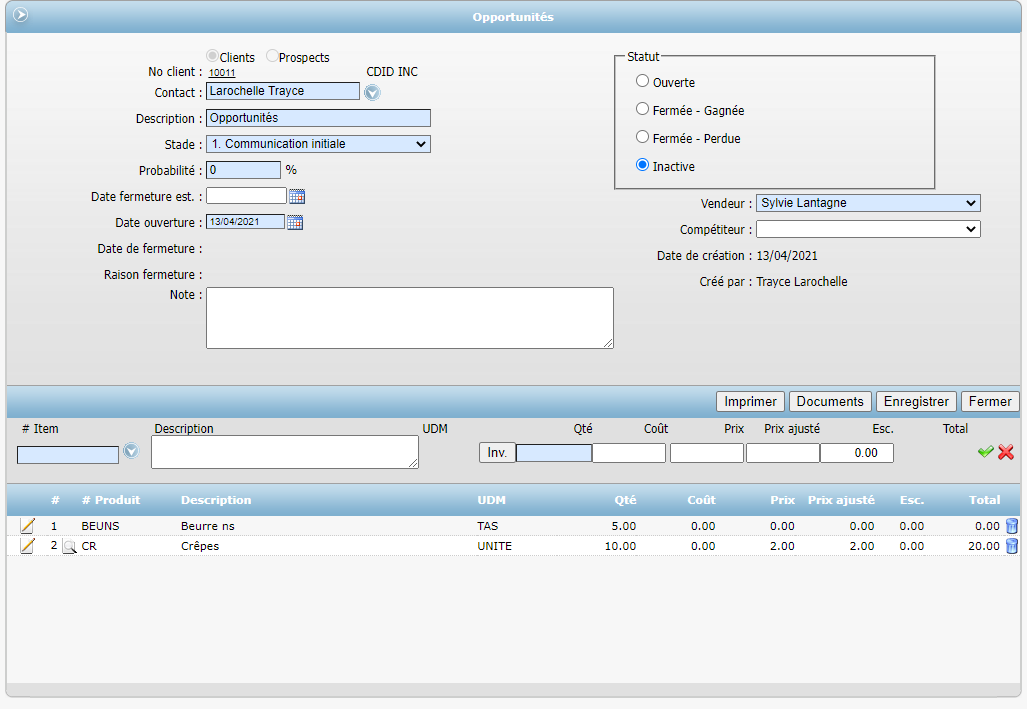
Task: Click the Qté column header in items table
Action: coord(626,500)
